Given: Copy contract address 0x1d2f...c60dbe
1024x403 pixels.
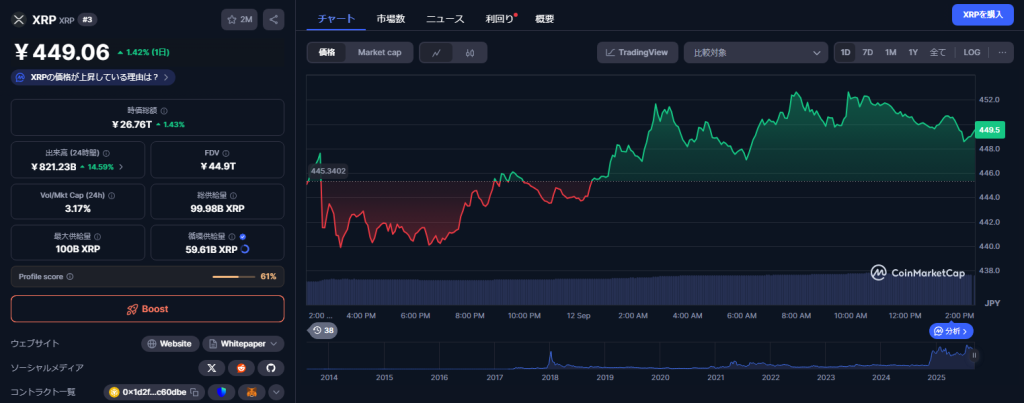Looking at the screenshot, I should [x=194, y=392].
